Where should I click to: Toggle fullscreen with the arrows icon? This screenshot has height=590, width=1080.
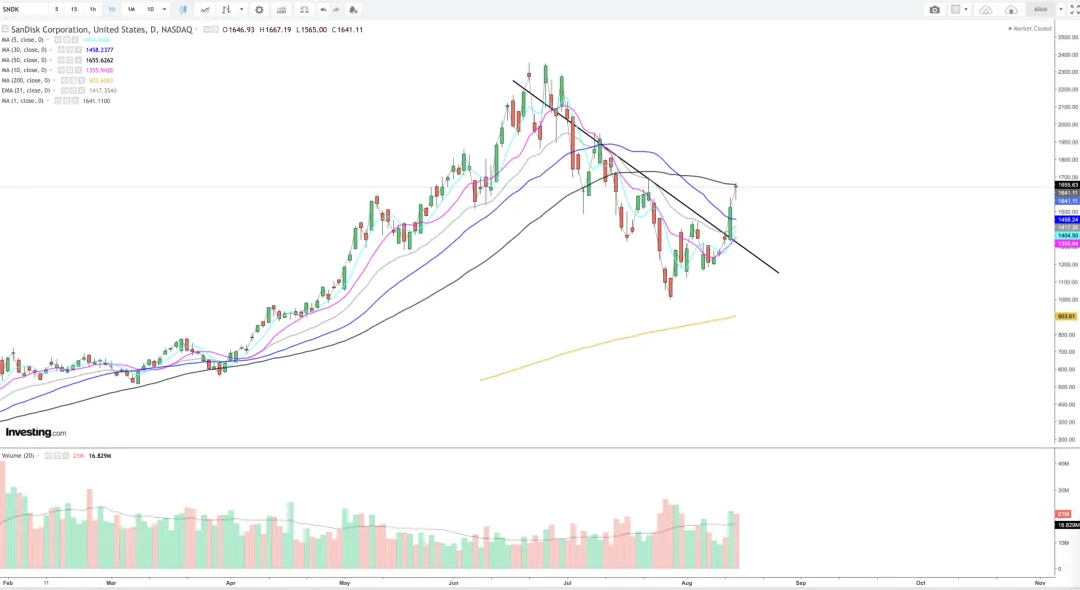click(1074, 10)
